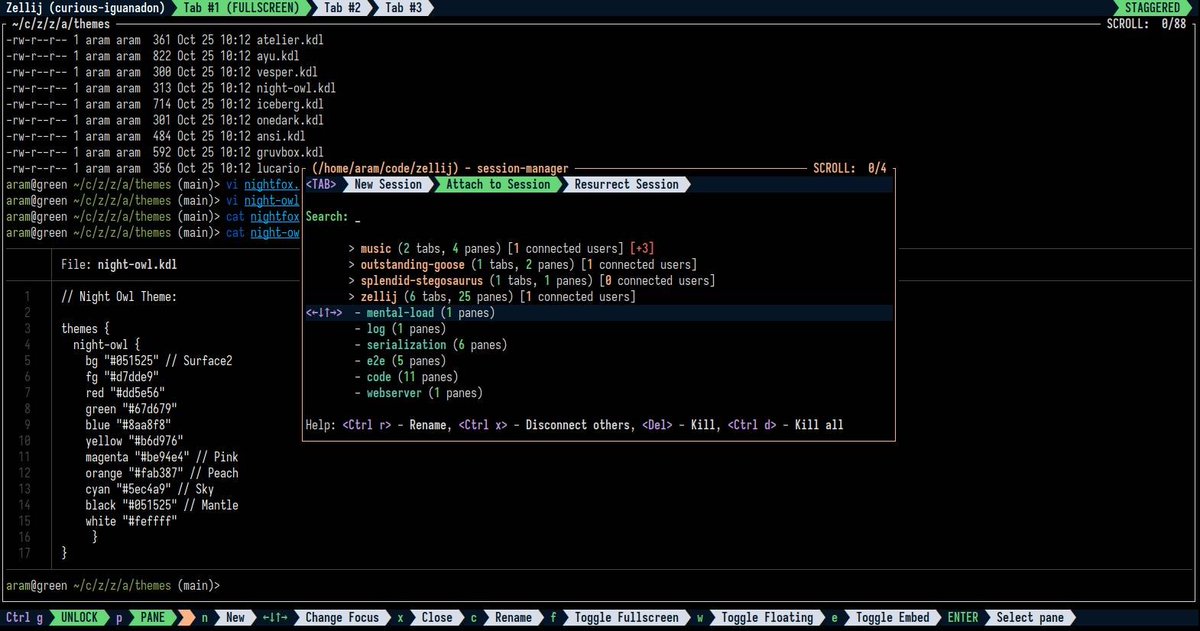Image resolution: width=1200 pixels, height=631 pixels.
Task: Open Tab #3
Action: coord(403,7)
